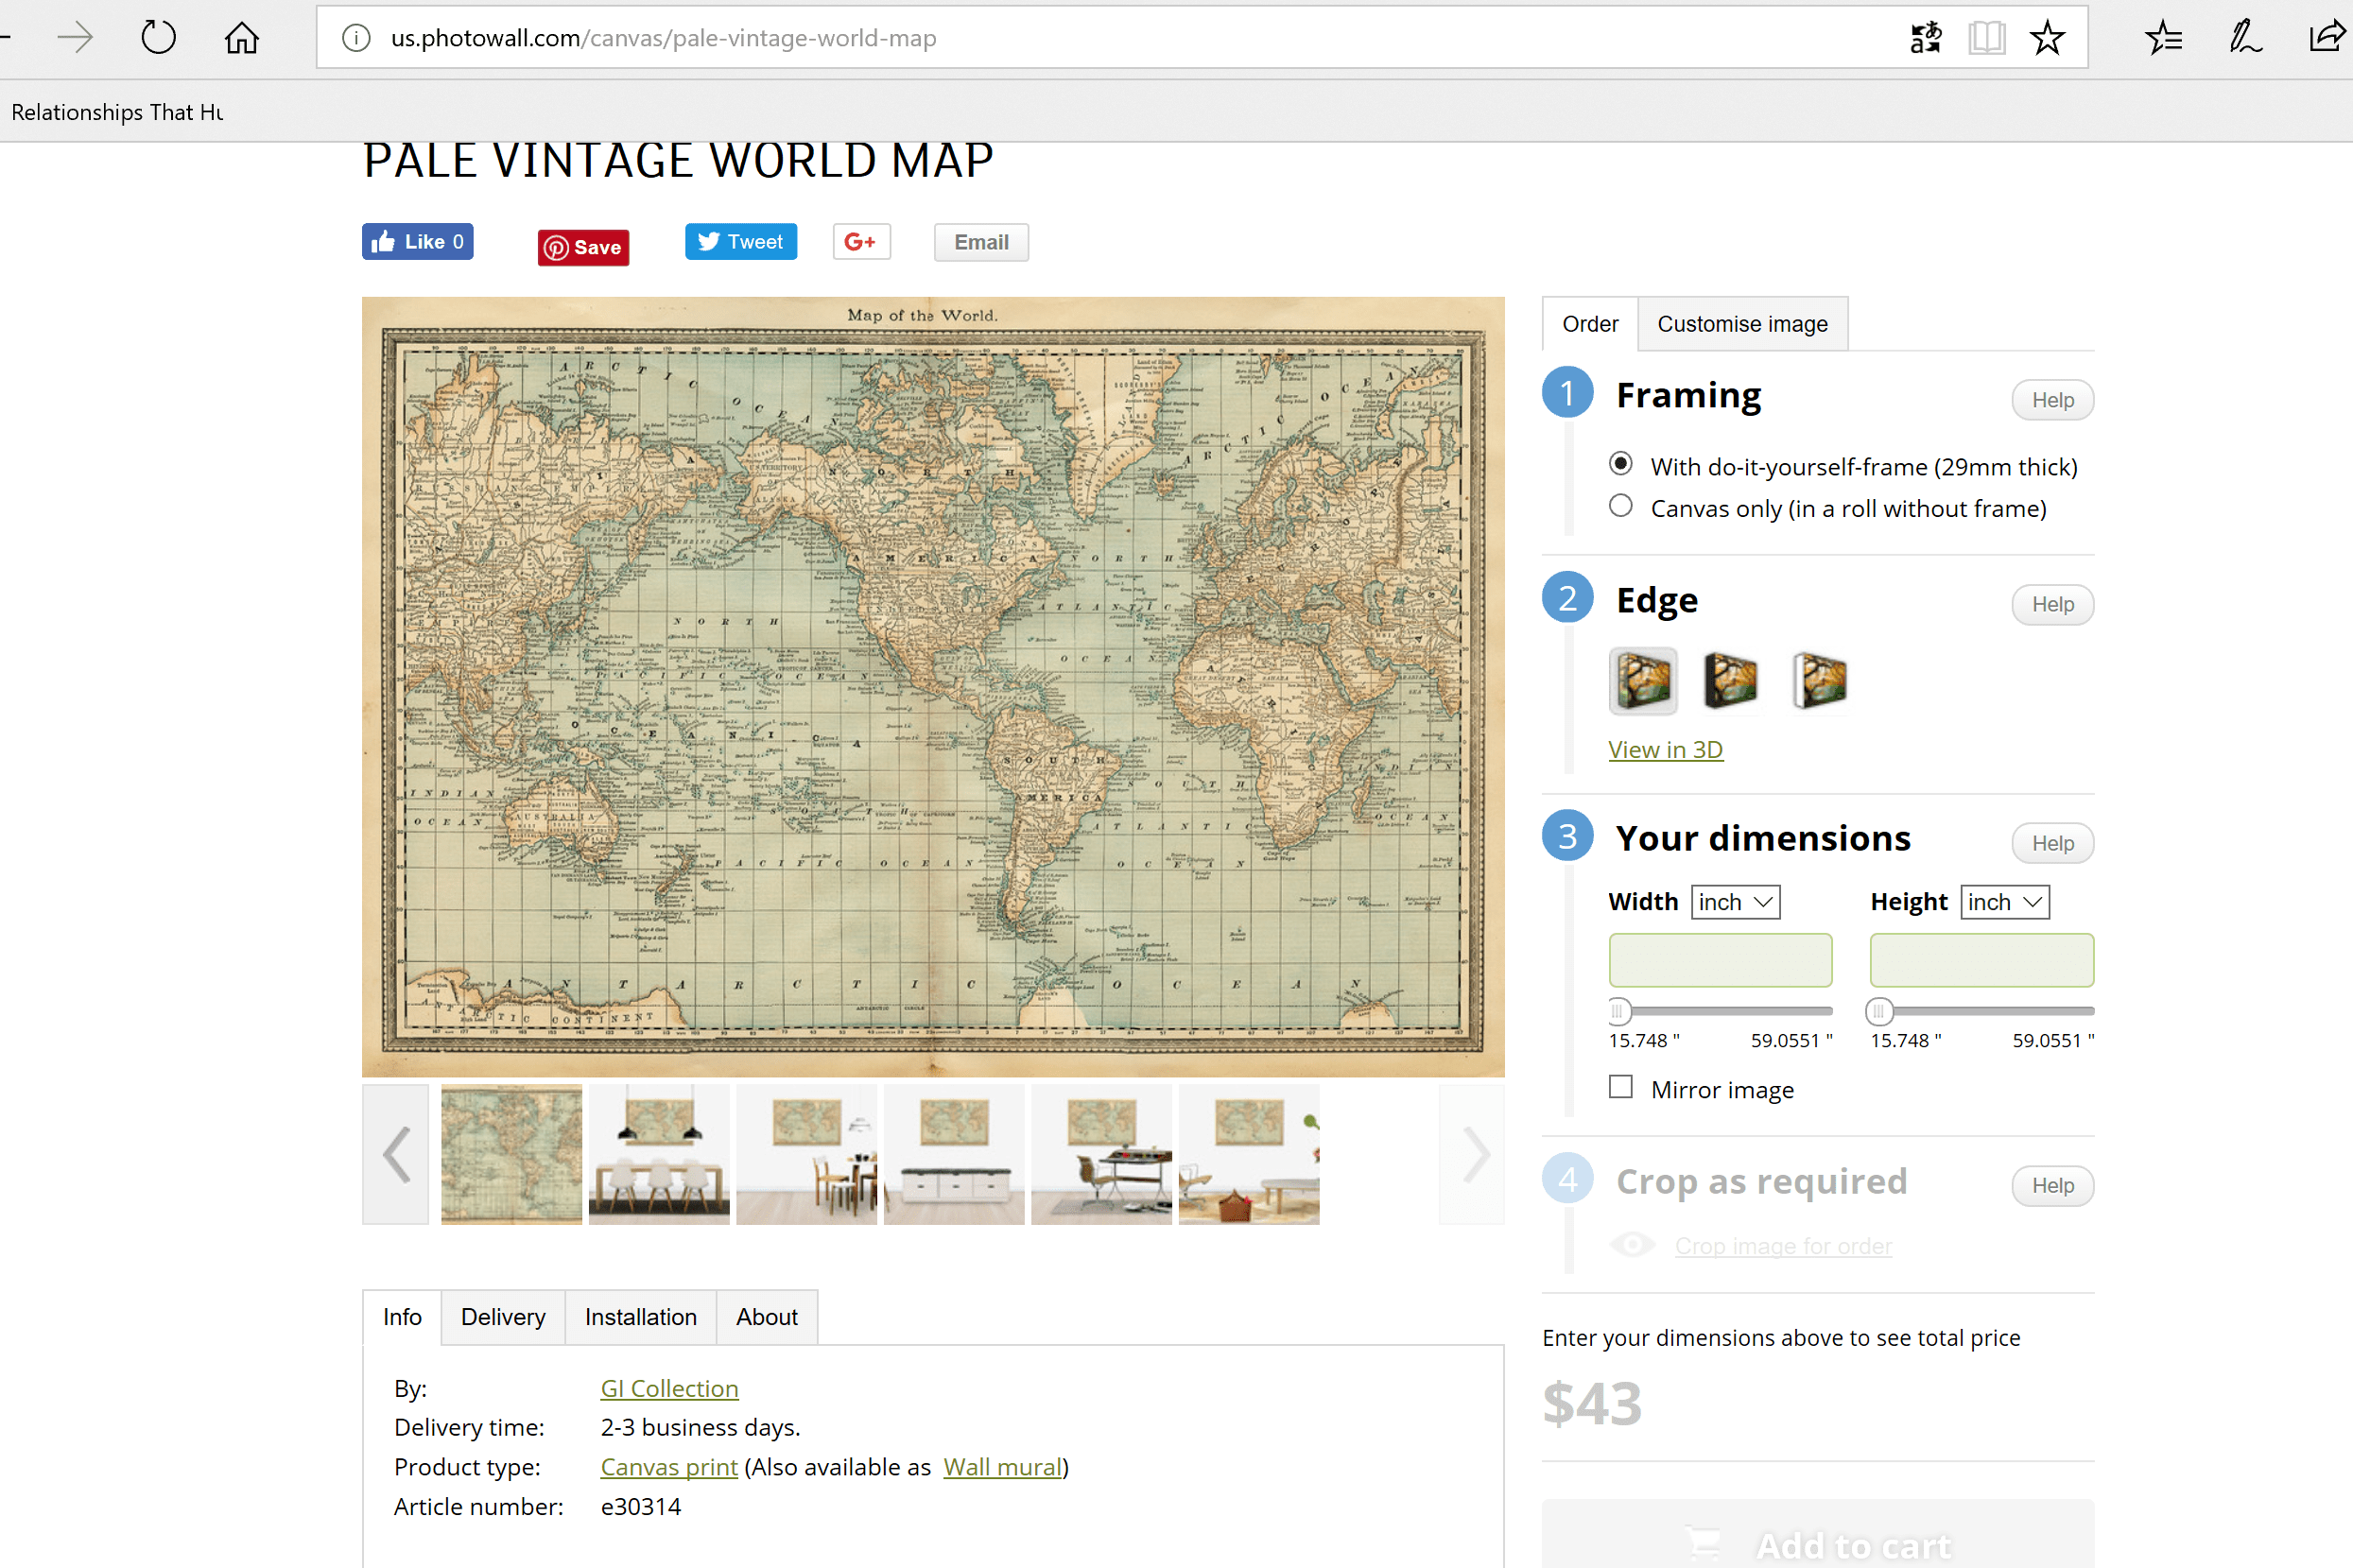The image size is (2353, 1568).
Task: Share via Twitter Tweet button
Action: [x=740, y=242]
